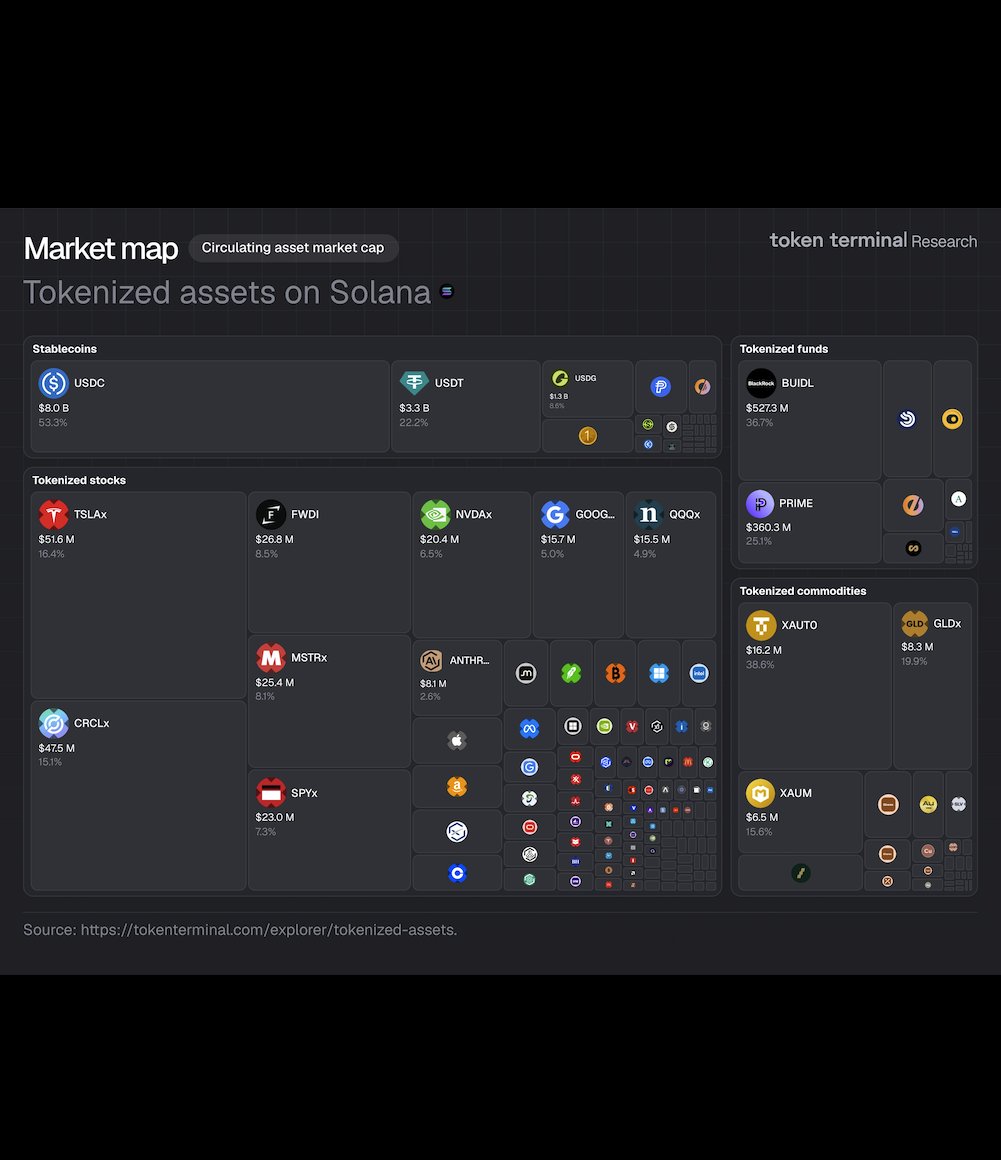Click the $15.7 M GOOG value

[558, 539]
